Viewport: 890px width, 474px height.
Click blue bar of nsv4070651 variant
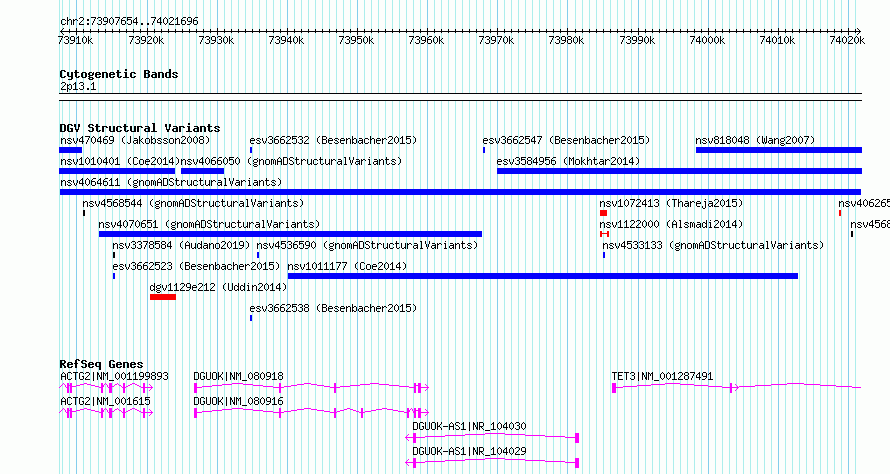pos(290,234)
